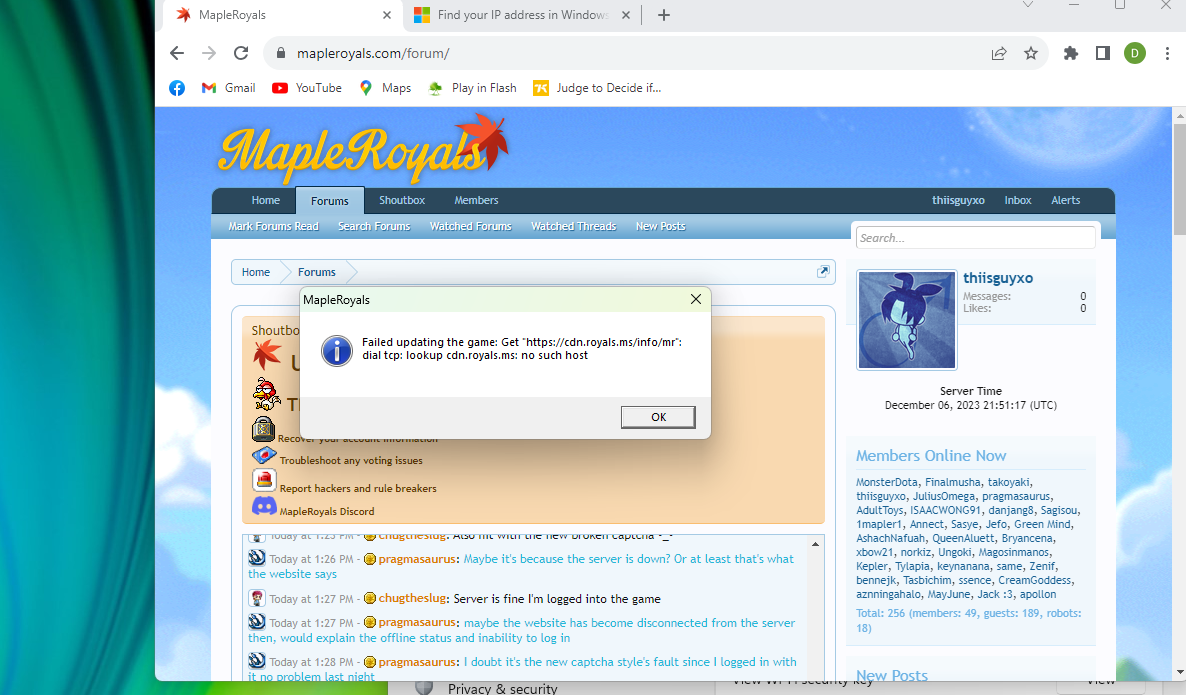
Task: Close the Find your IP address tab
Action: pos(626,15)
